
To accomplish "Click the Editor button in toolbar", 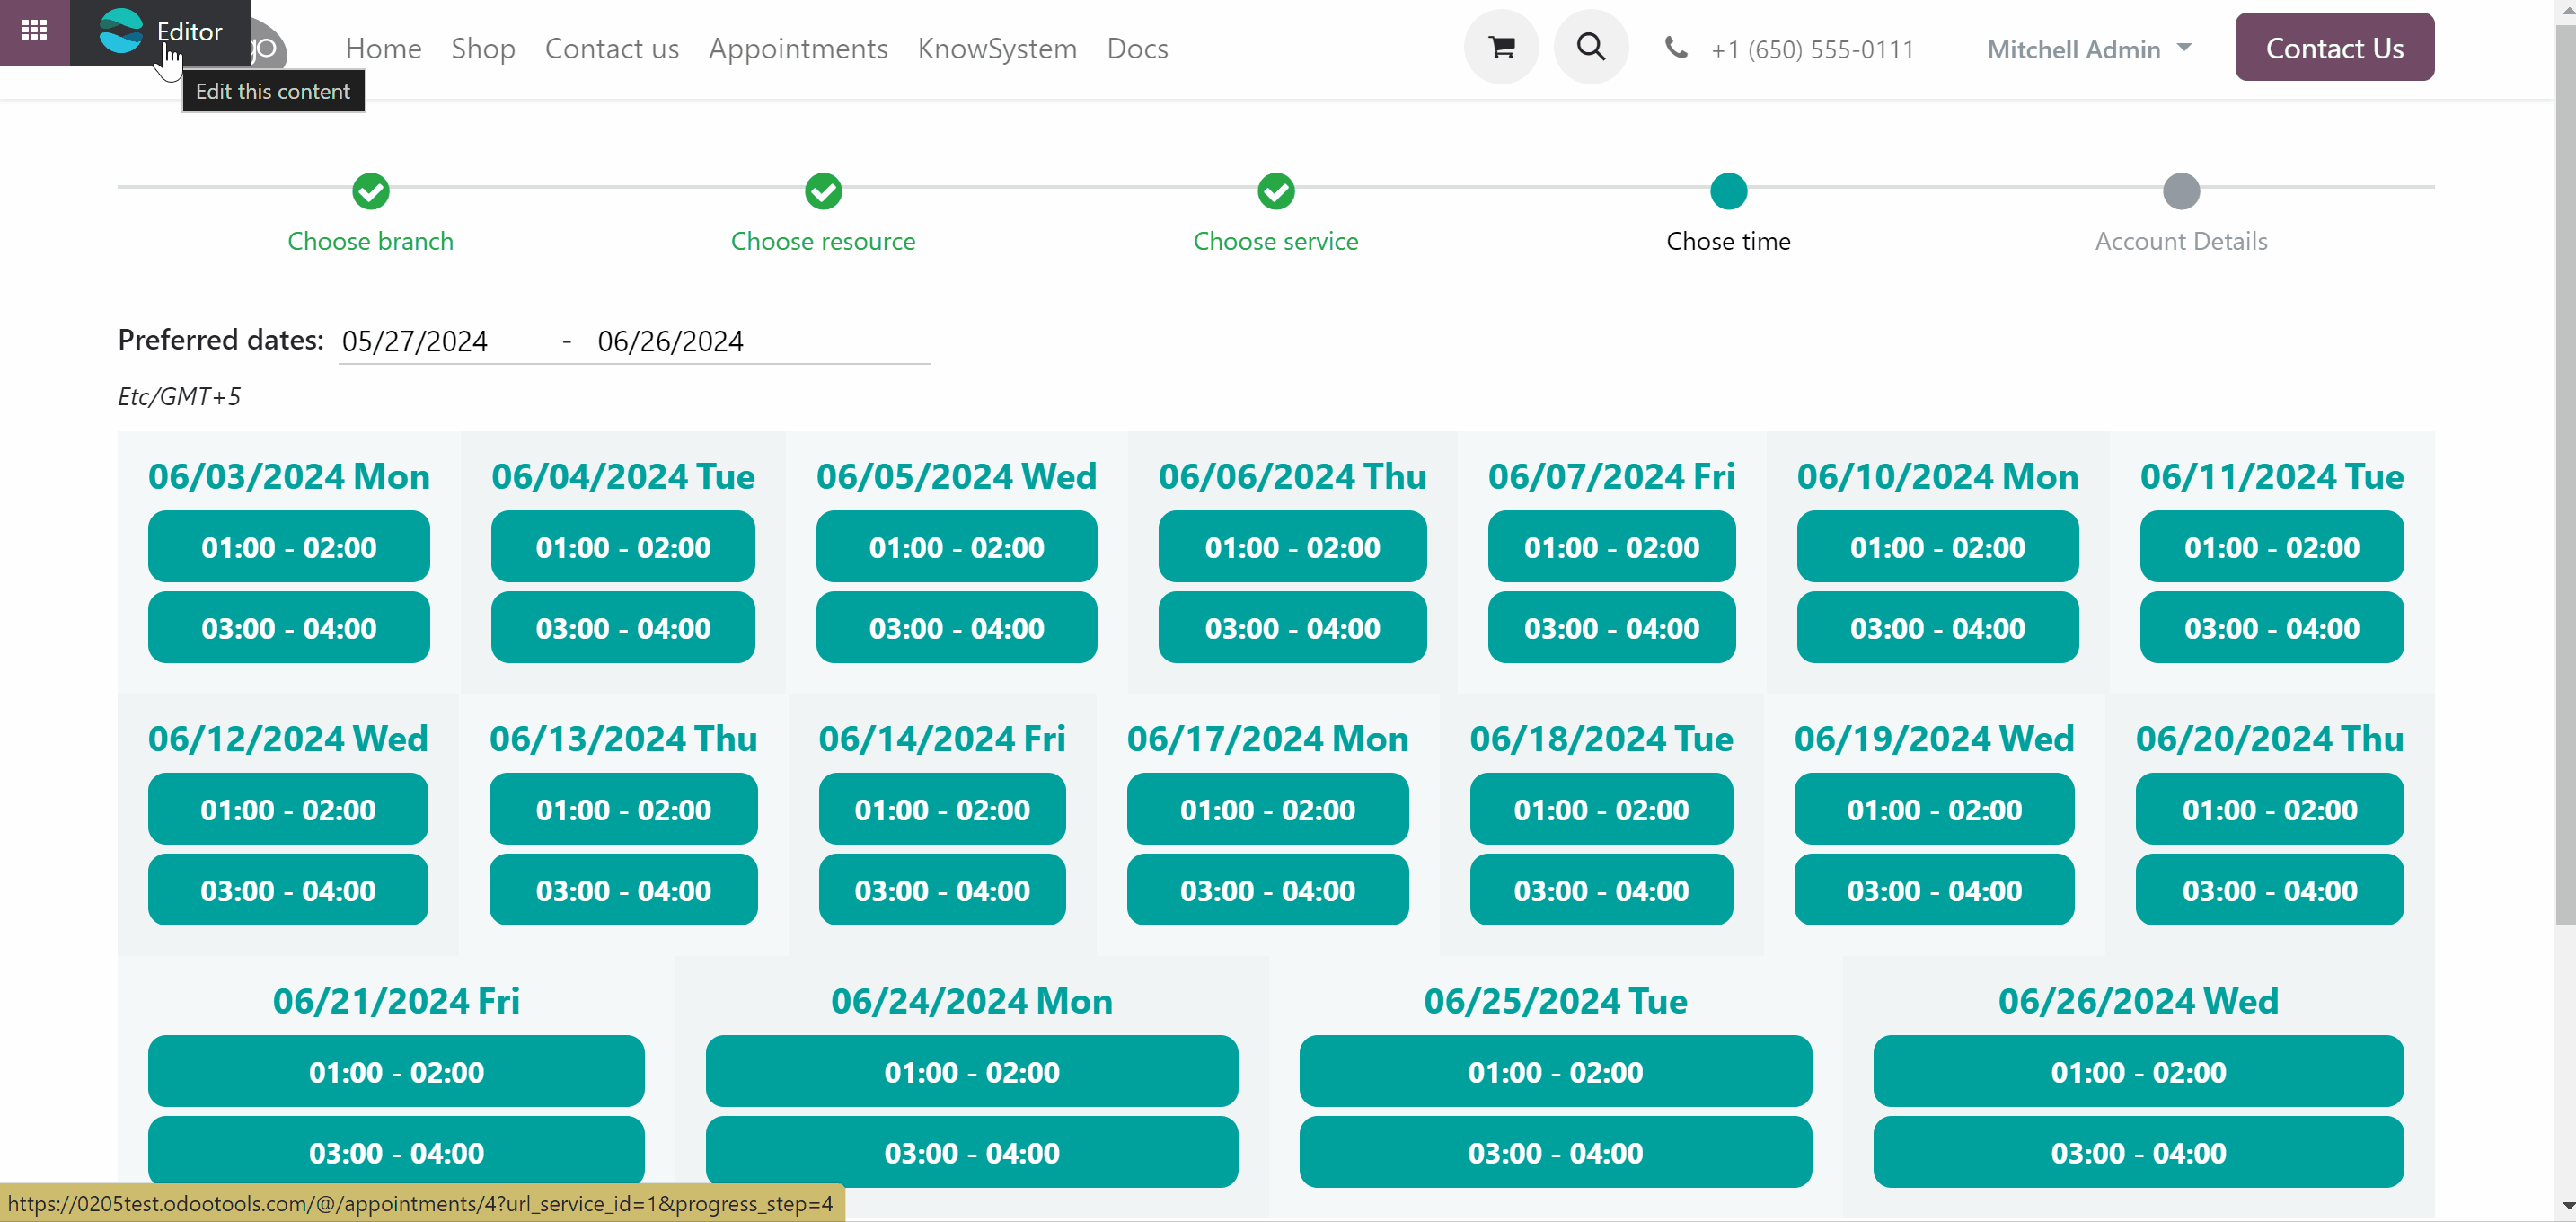I will 160,32.
